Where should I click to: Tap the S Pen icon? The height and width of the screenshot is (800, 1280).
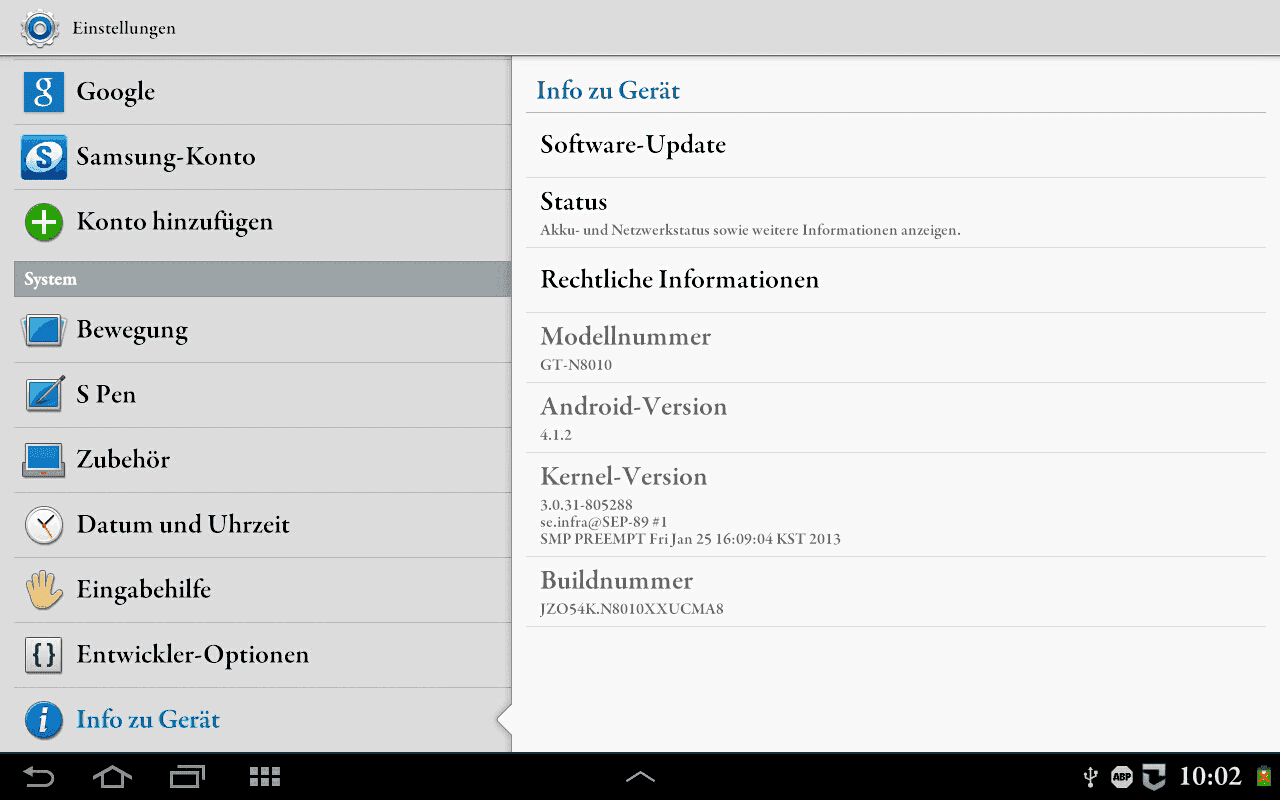click(43, 395)
